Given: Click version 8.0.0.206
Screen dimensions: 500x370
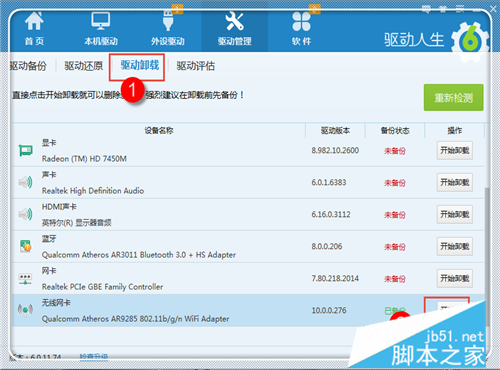Looking at the screenshot, I should (327, 246).
